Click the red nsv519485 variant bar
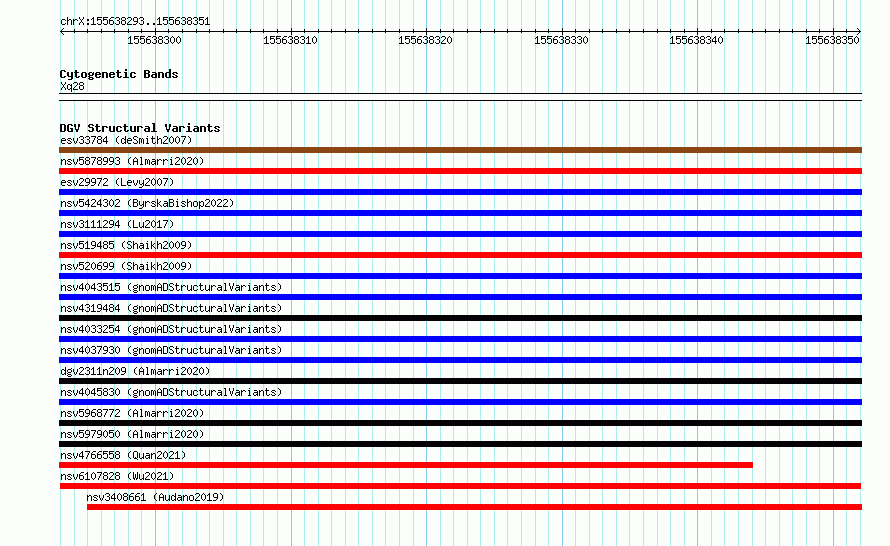 click(x=460, y=255)
